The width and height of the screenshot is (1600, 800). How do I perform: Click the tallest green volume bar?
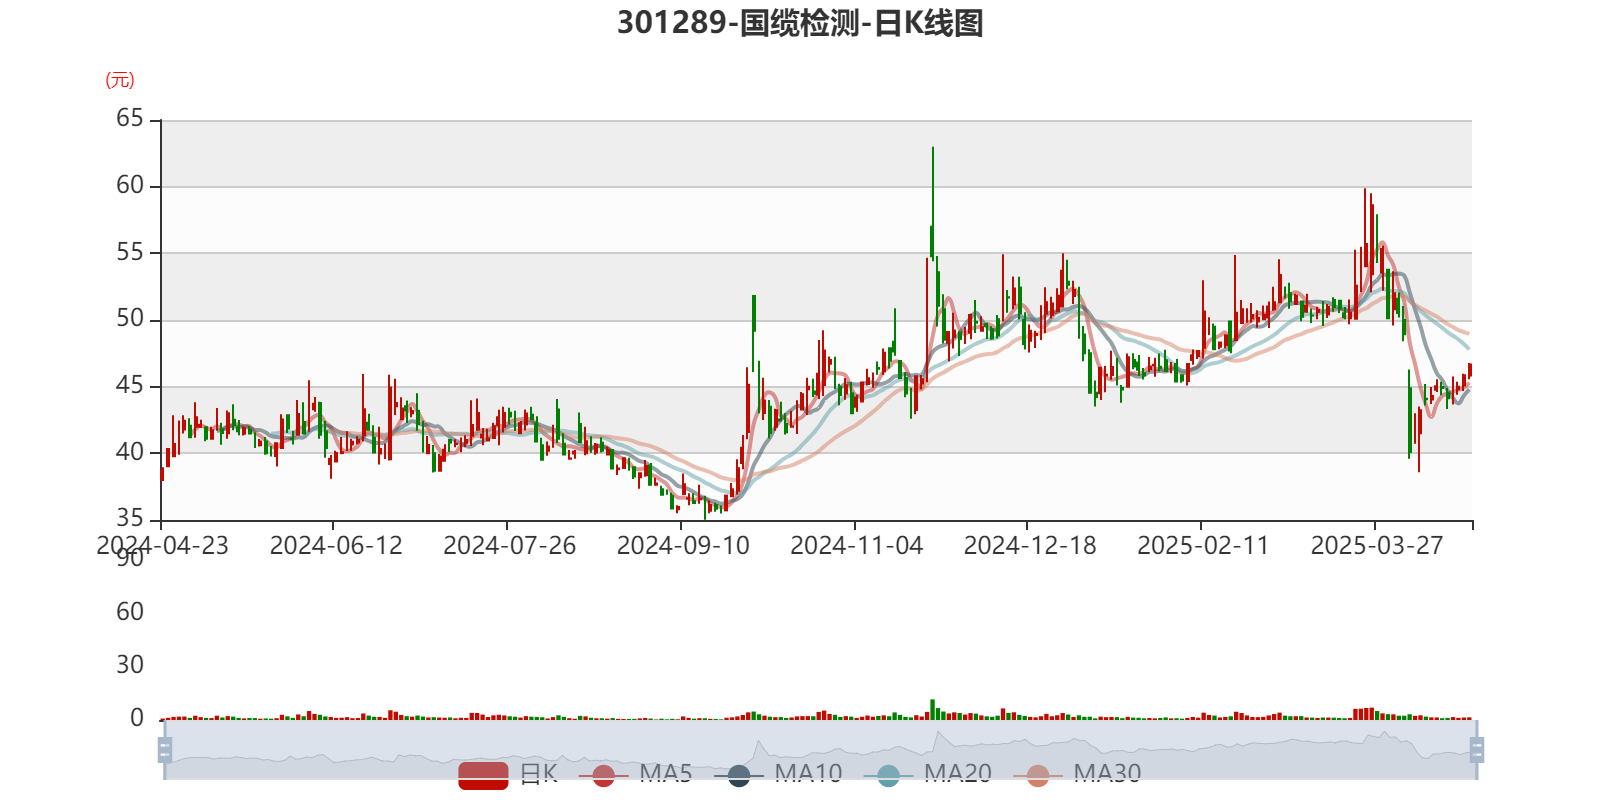[933, 709]
